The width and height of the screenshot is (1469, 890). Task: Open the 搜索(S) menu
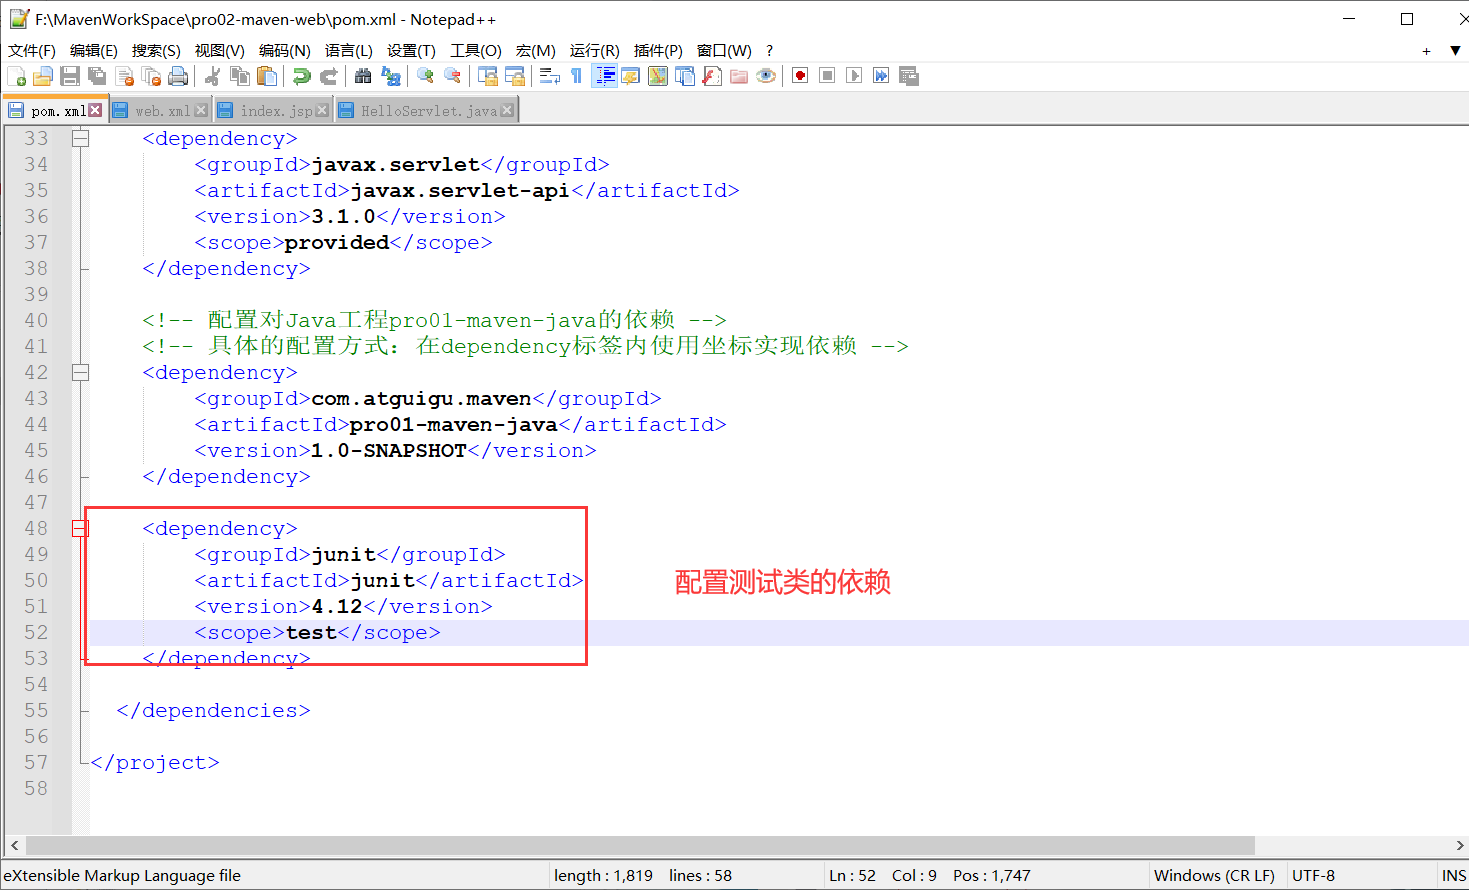[156, 51]
